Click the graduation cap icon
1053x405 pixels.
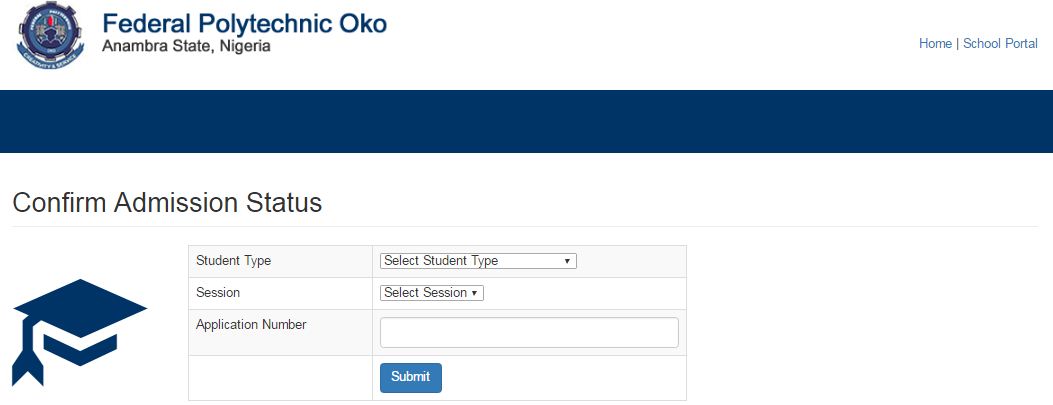pyautogui.click(x=80, y=330)
